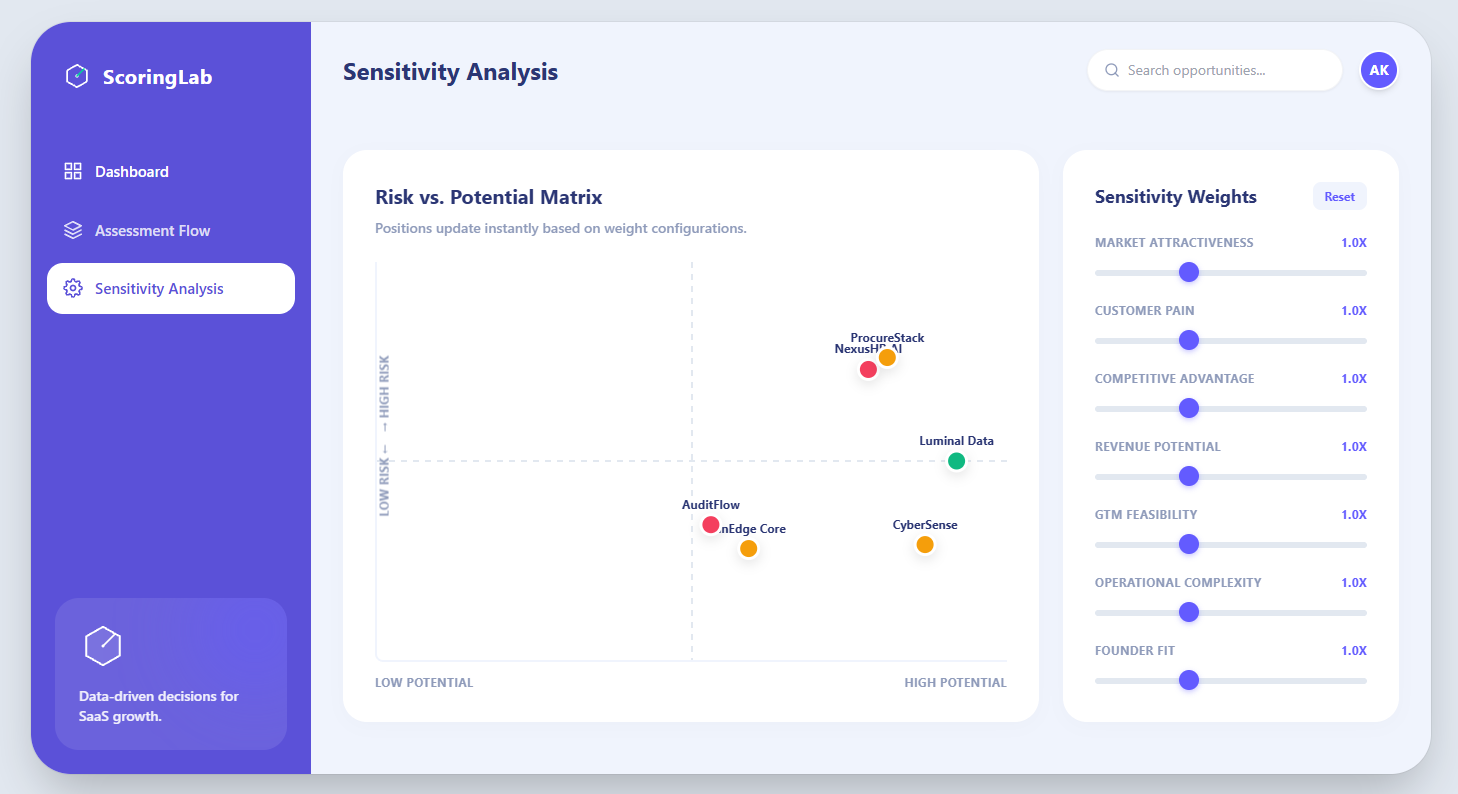Image resolution: width=1458 pixels, height=794 pixels.
Task: Click the ScoringLab hexagon logo icon
Action: (77, 76)
